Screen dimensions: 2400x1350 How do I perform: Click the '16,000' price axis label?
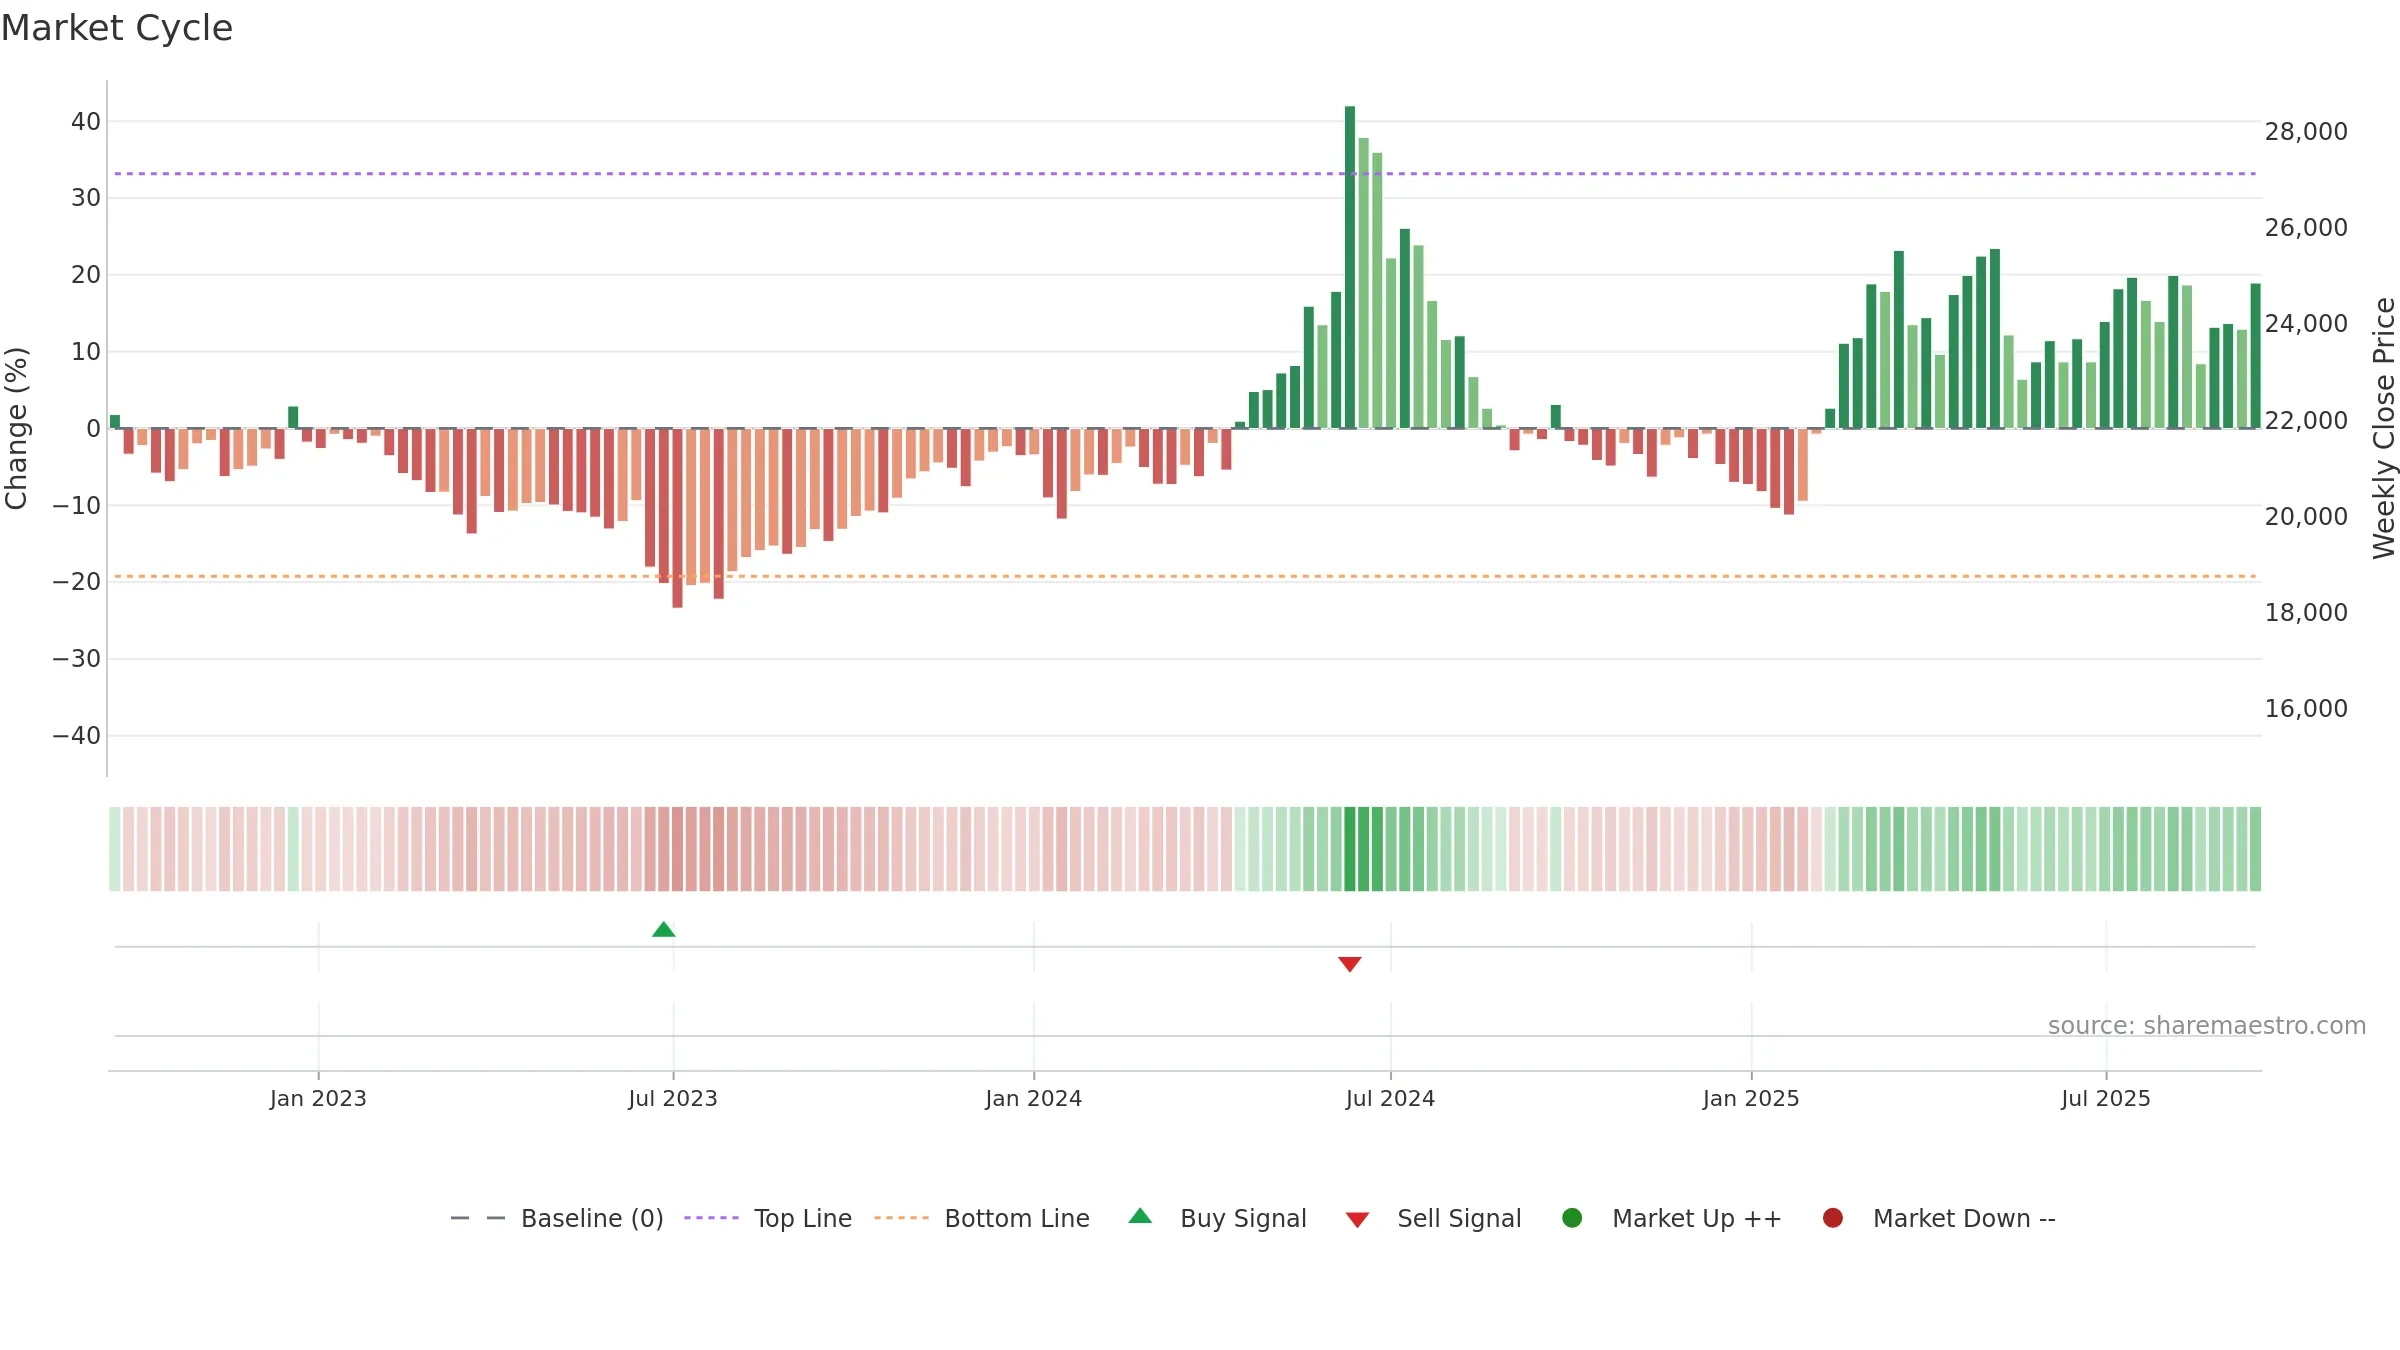[2306, 708]
